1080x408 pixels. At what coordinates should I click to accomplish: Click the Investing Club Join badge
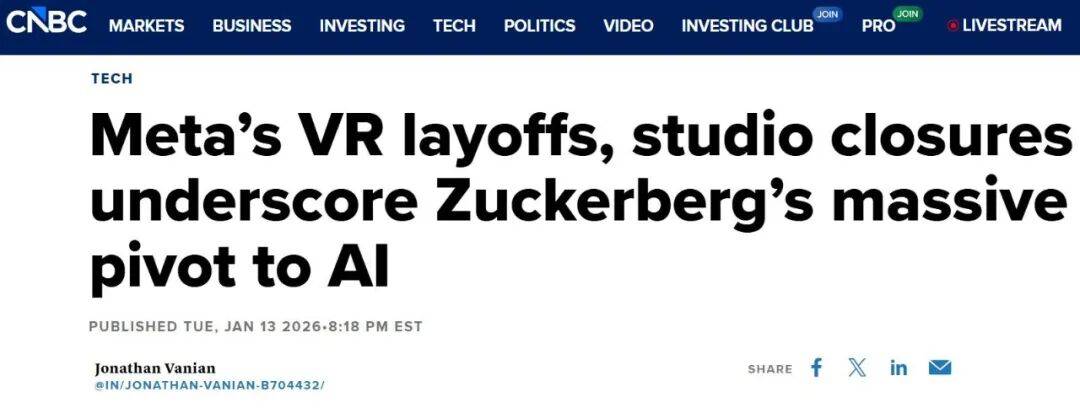(826, 14)
